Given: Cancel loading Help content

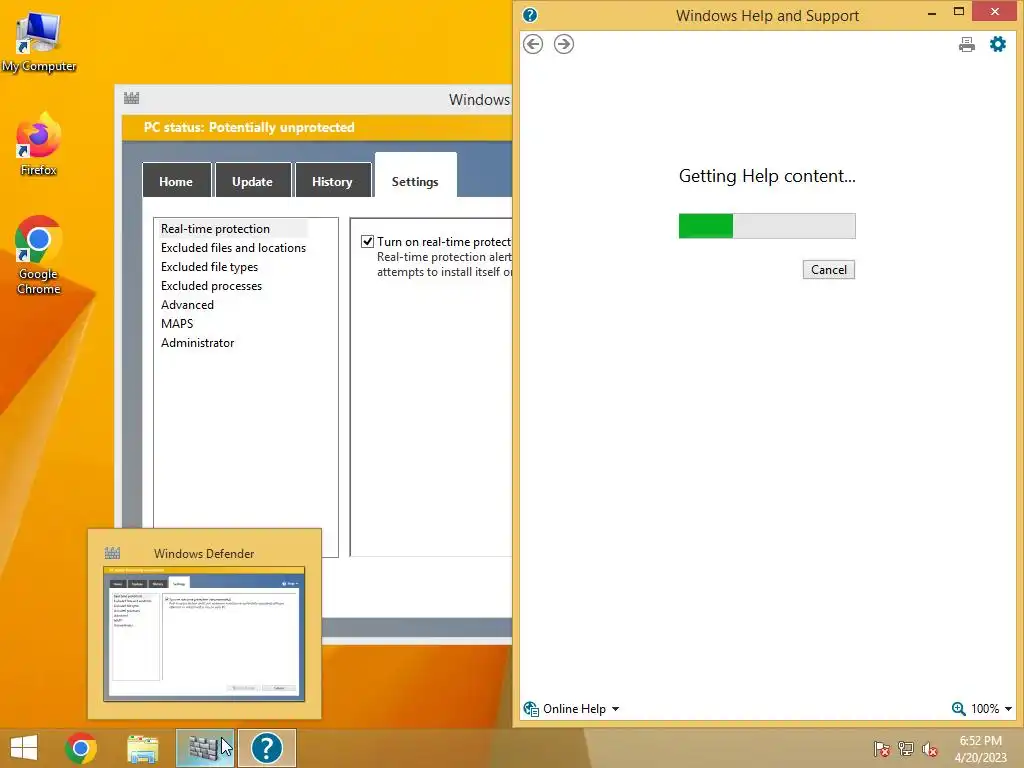Looking at the screenshot, I should click(829, 270).
